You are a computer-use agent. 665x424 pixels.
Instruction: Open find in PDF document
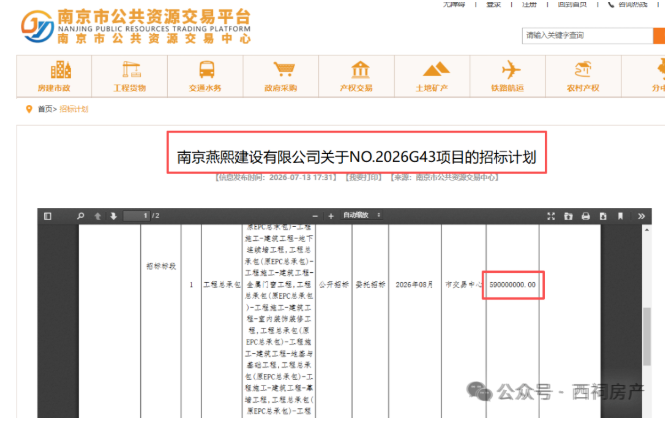pos(81,216)
